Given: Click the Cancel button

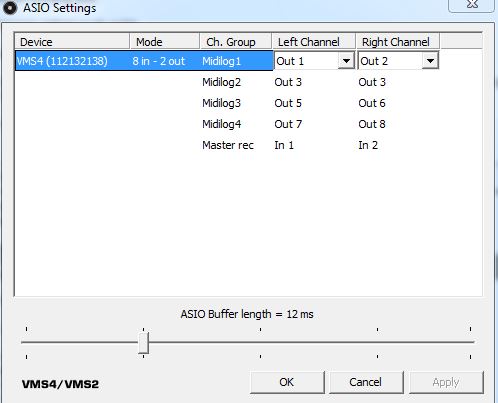Looking at the screenshot, I should tap(366, 382).
